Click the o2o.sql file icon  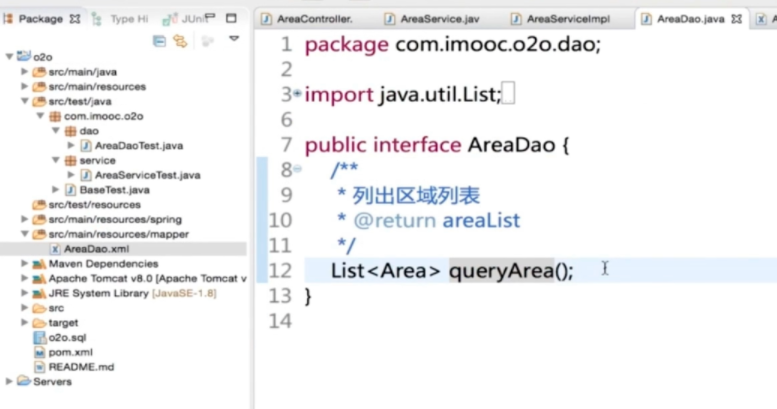click(x=40, y=338)
